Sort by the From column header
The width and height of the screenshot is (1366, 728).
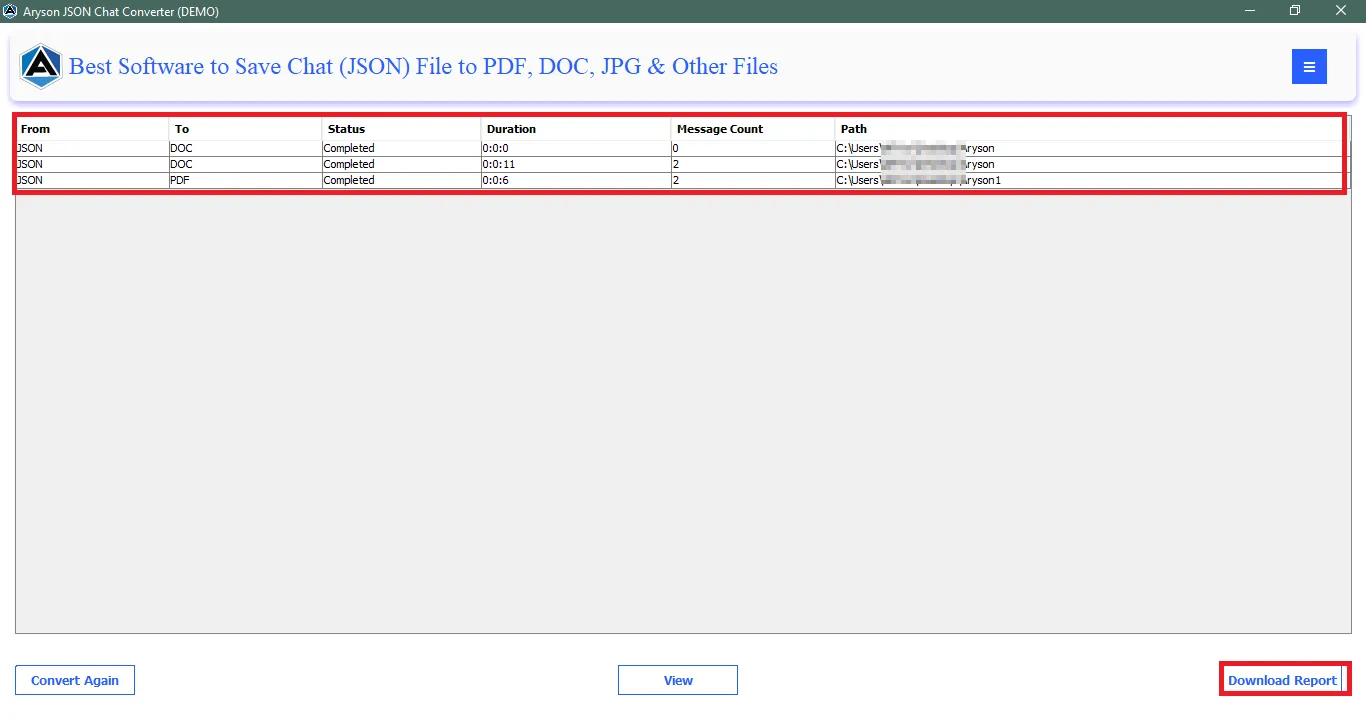[x=92, y=129]
